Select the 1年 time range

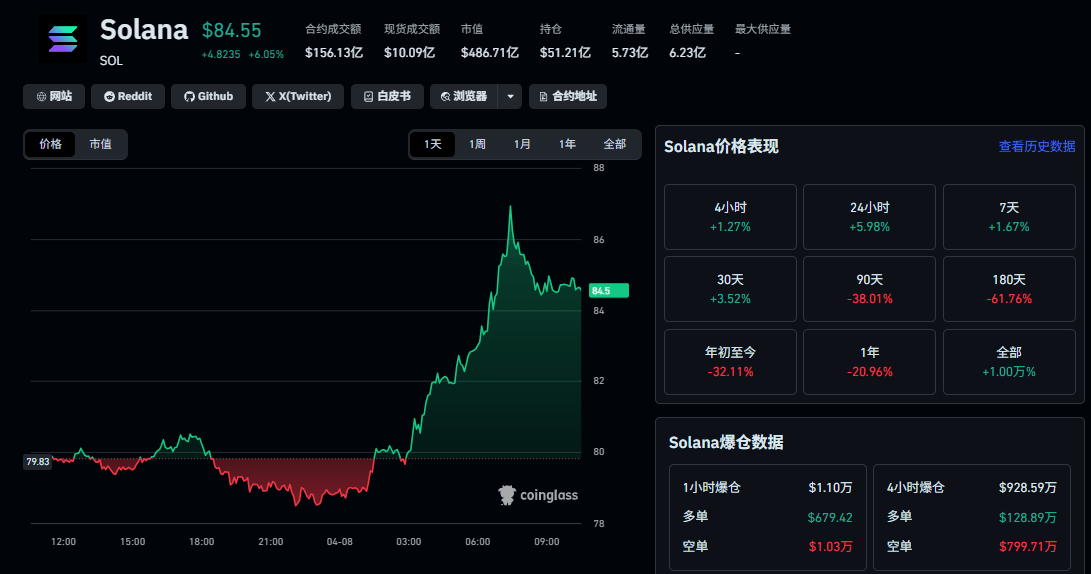click(x=568, y=144)
